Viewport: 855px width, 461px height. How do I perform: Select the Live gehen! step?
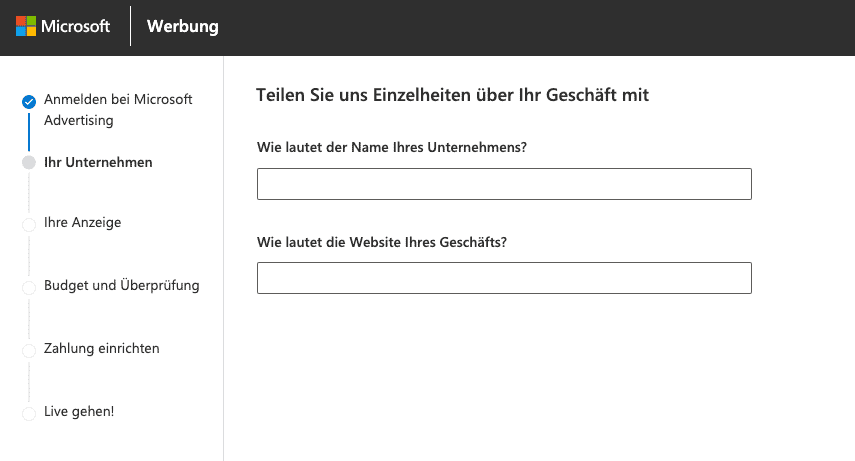click(79, 411)
